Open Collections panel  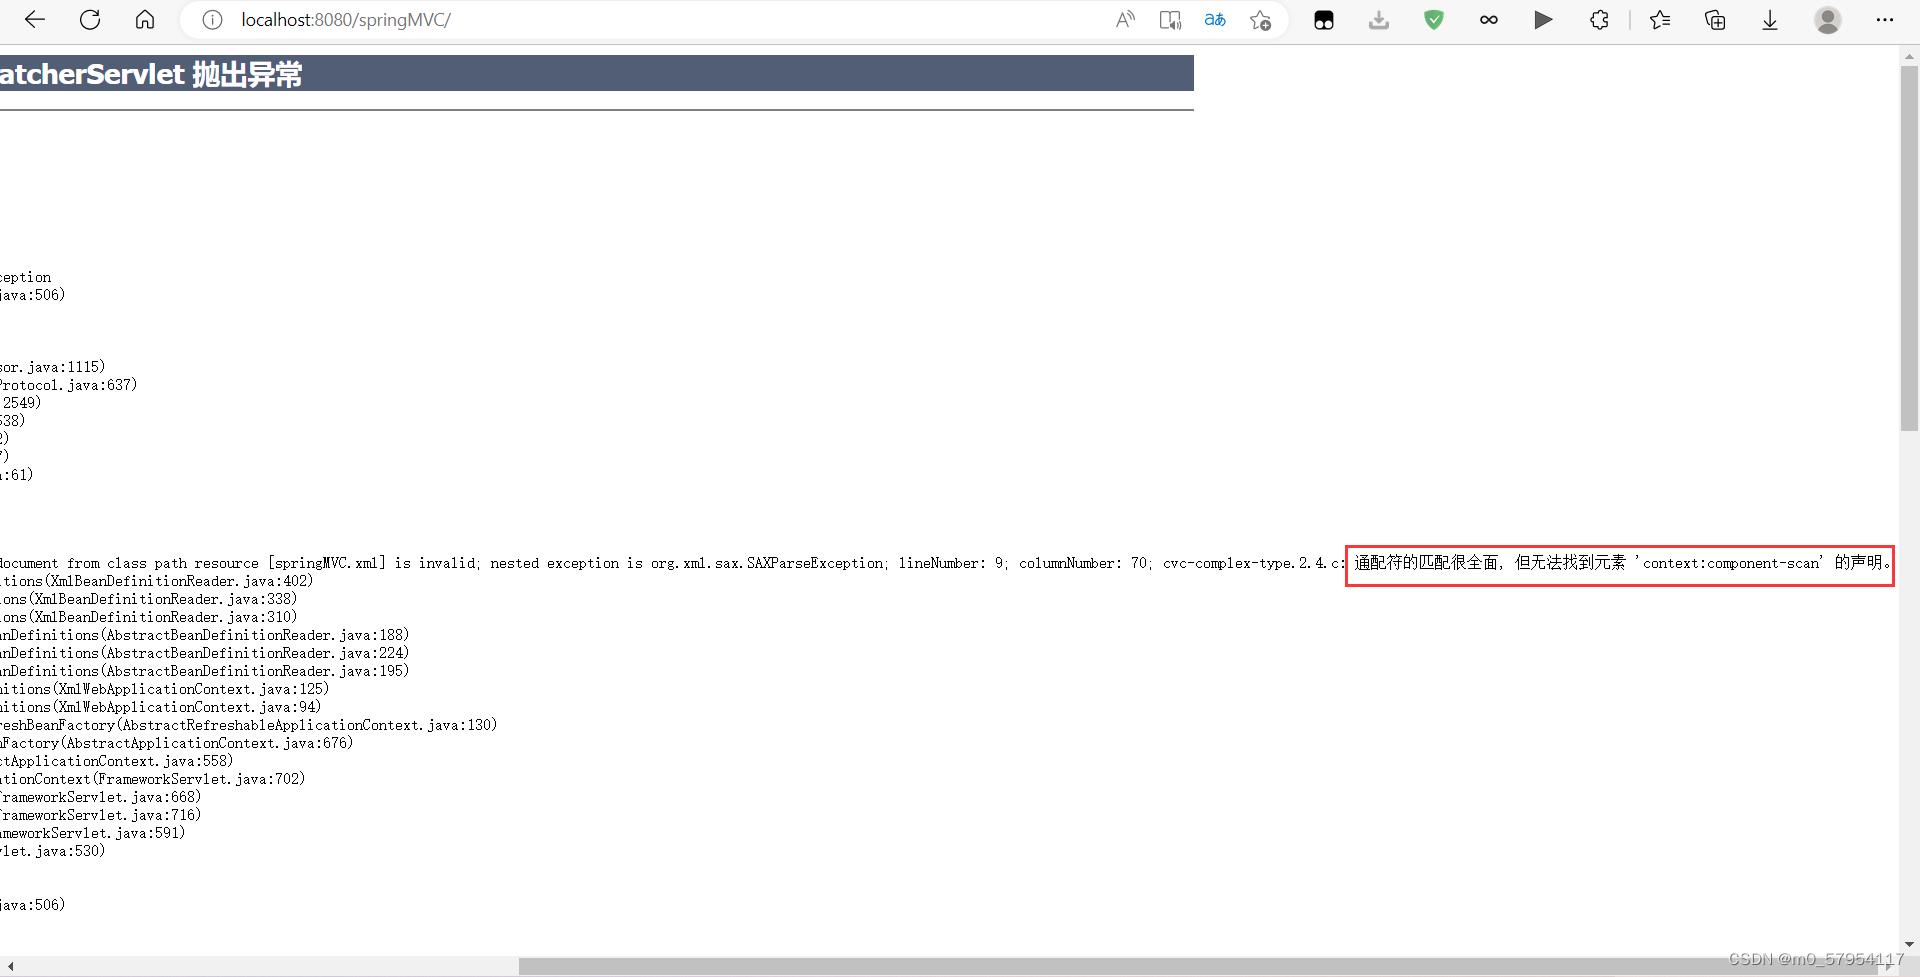[1715, 20]
